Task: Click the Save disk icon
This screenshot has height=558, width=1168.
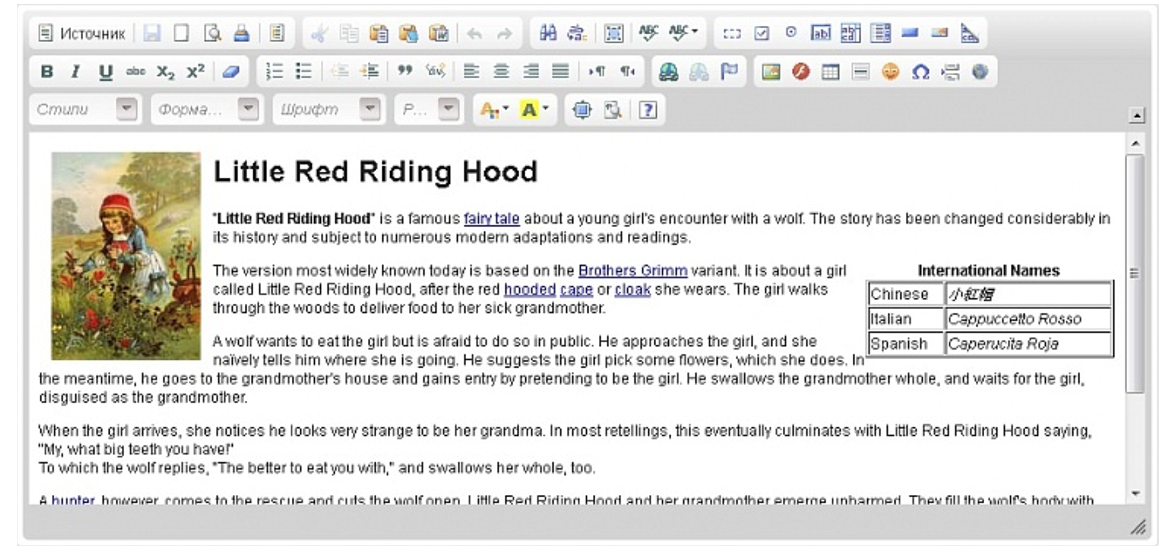Action: click(x=152, y=34)
